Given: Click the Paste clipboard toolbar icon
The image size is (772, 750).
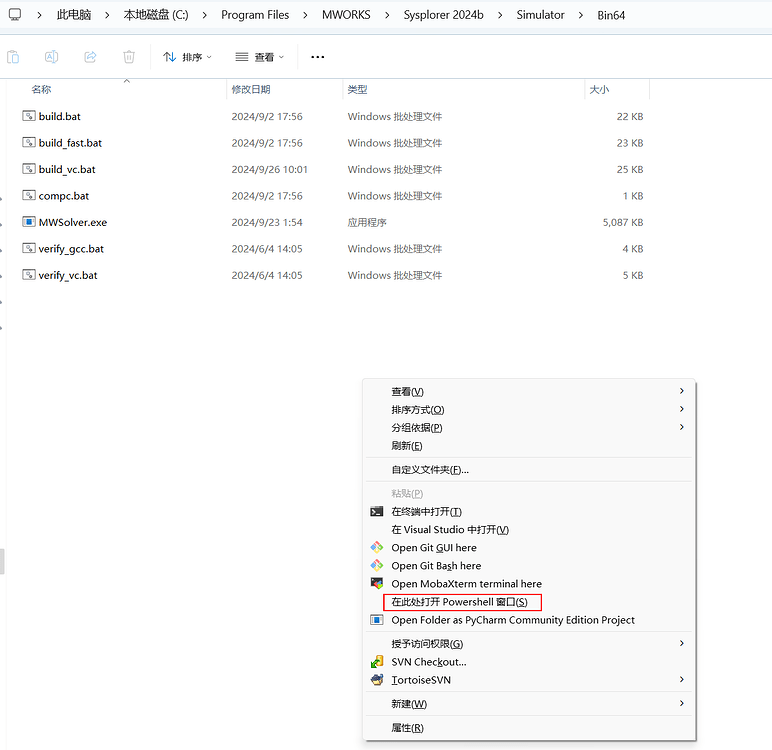Looking at the screenshot, I should pos(13,57).
